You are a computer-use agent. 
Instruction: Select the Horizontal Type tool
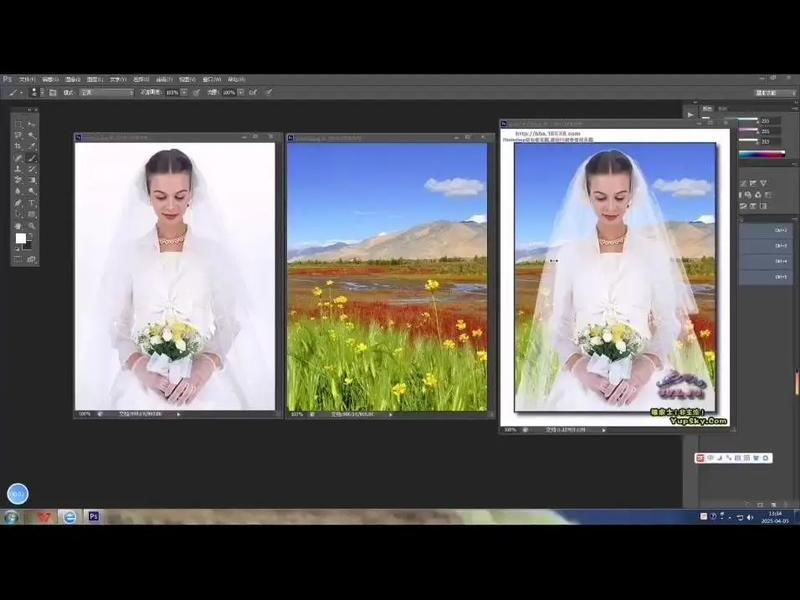[32, 203]
